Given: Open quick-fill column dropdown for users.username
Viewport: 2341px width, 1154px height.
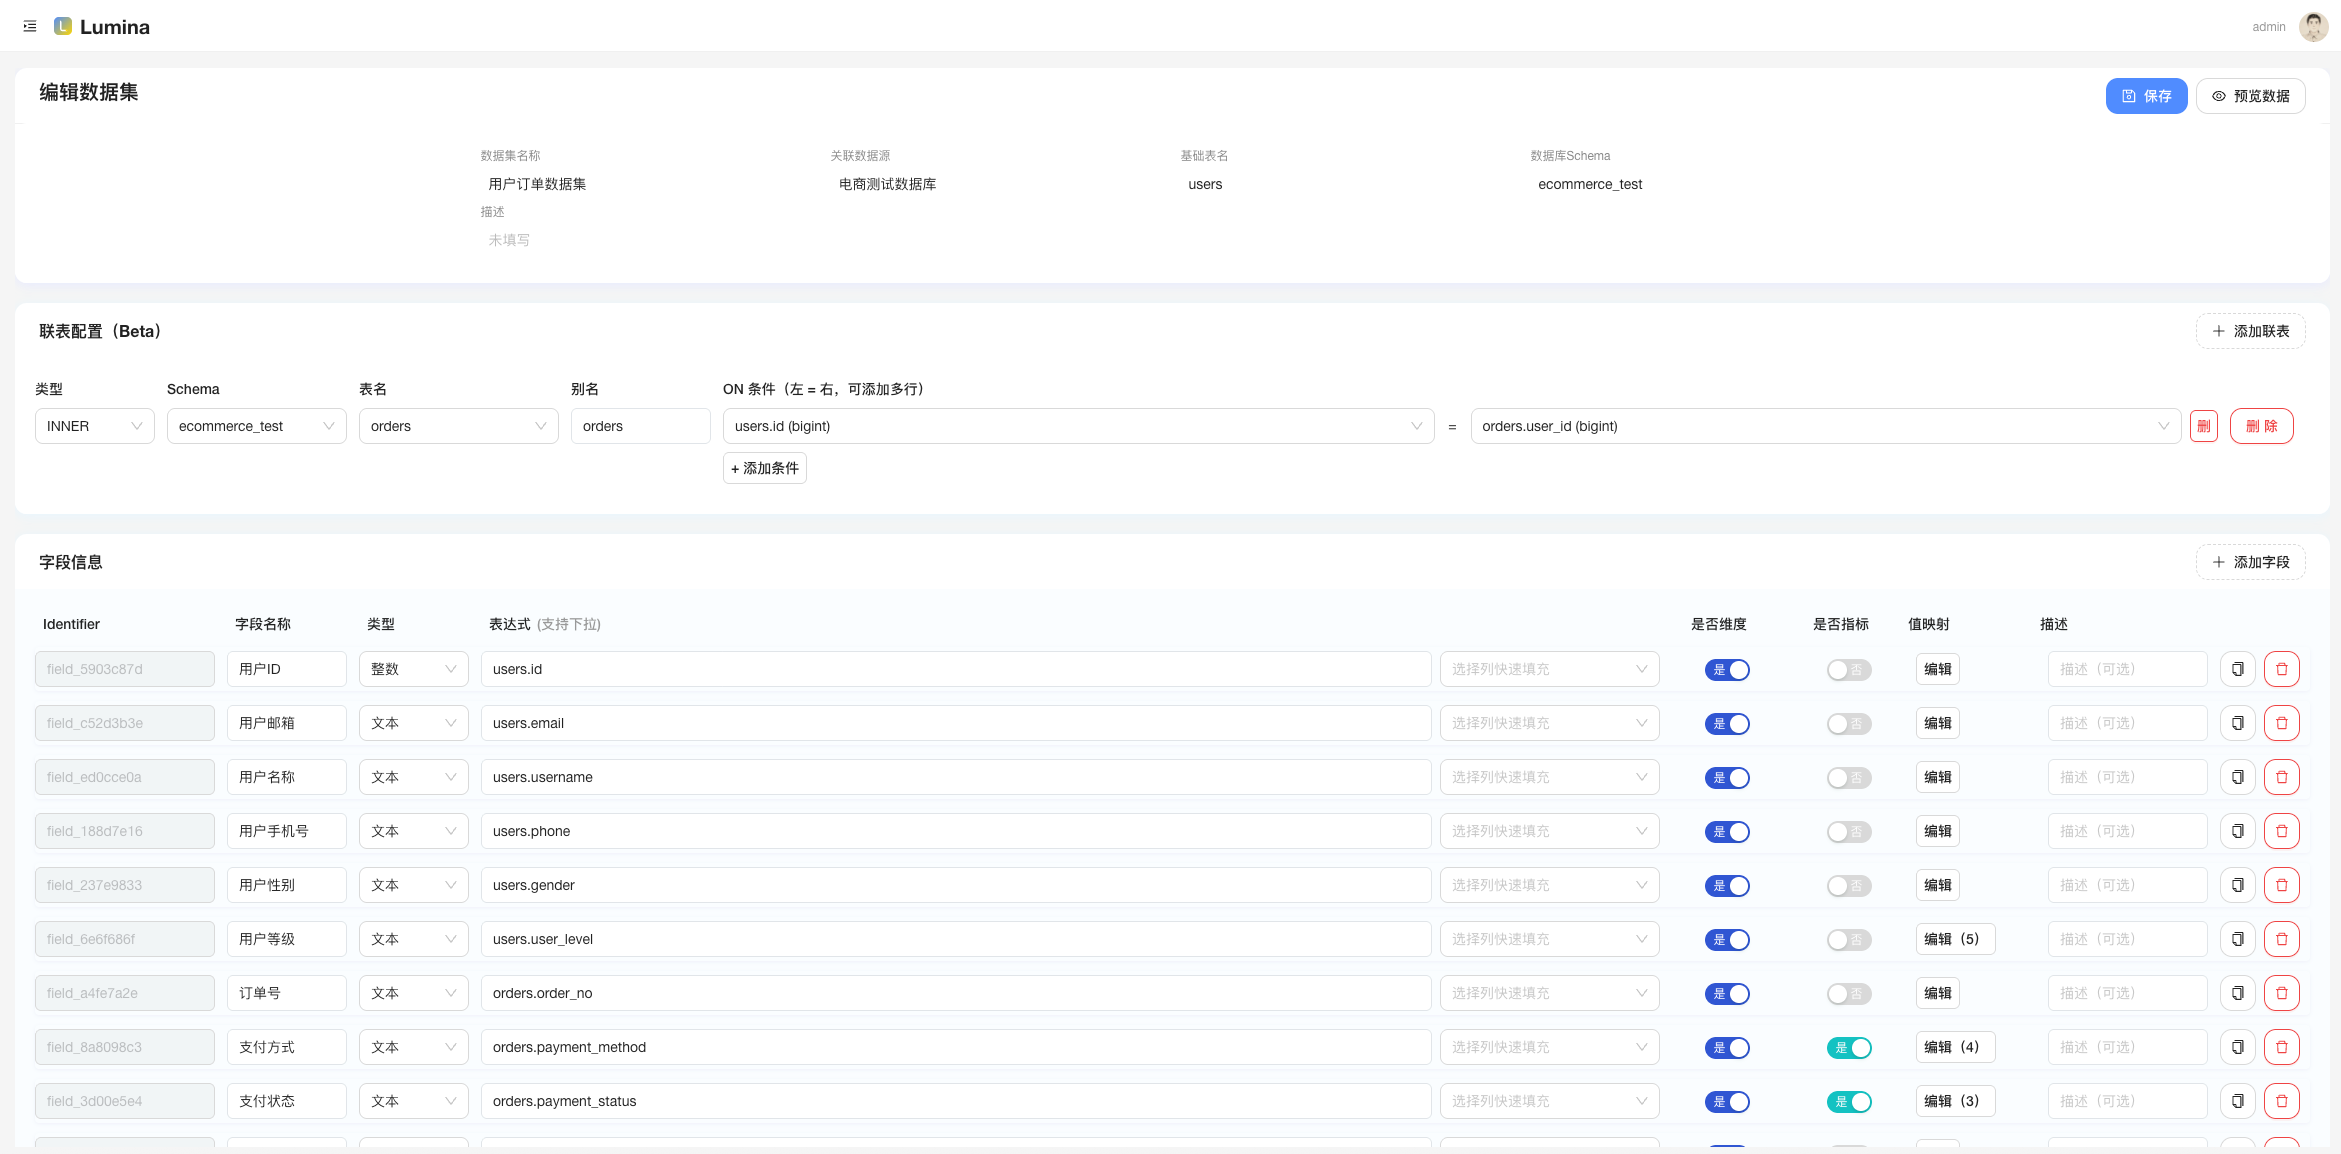Looking at the screenshot, I should [x=1548, y=777].
